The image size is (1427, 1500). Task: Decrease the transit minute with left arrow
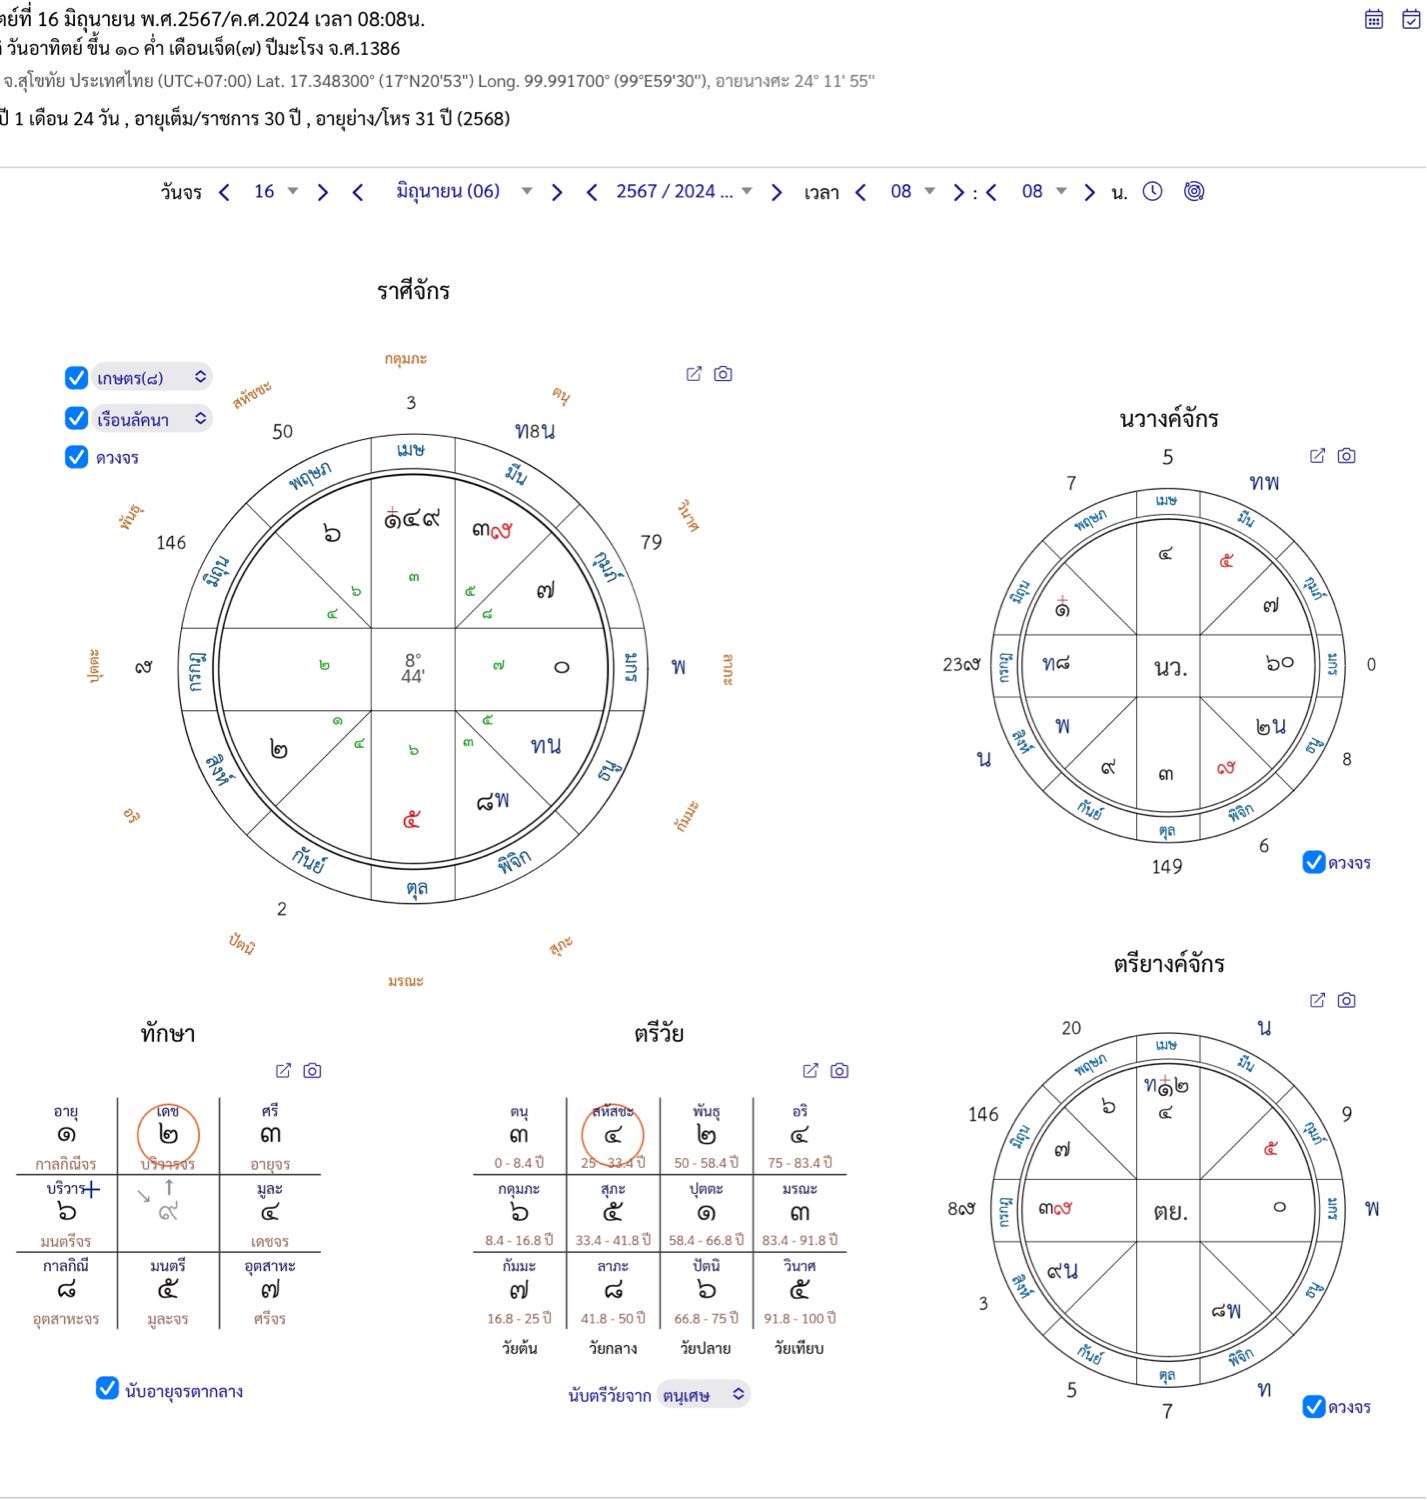[991, 192]
